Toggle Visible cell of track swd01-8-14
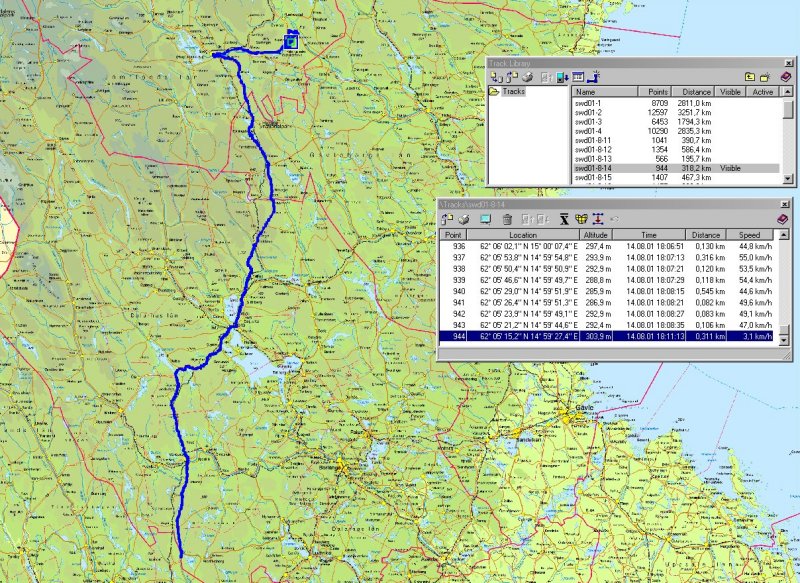The width and height of the screenshot is (800, 583). (x=730, y=169)
